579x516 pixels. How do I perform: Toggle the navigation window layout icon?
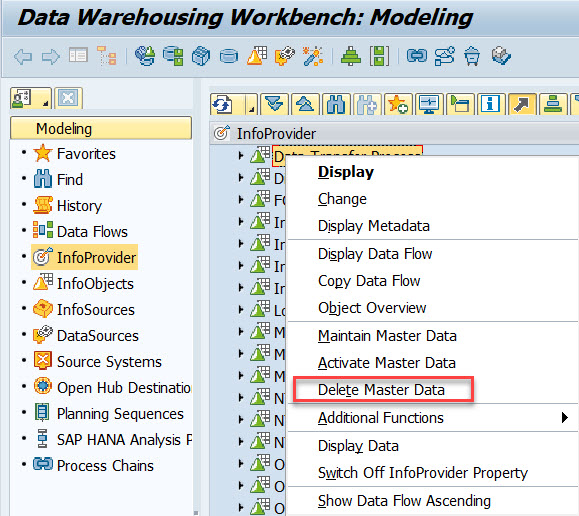78,55
